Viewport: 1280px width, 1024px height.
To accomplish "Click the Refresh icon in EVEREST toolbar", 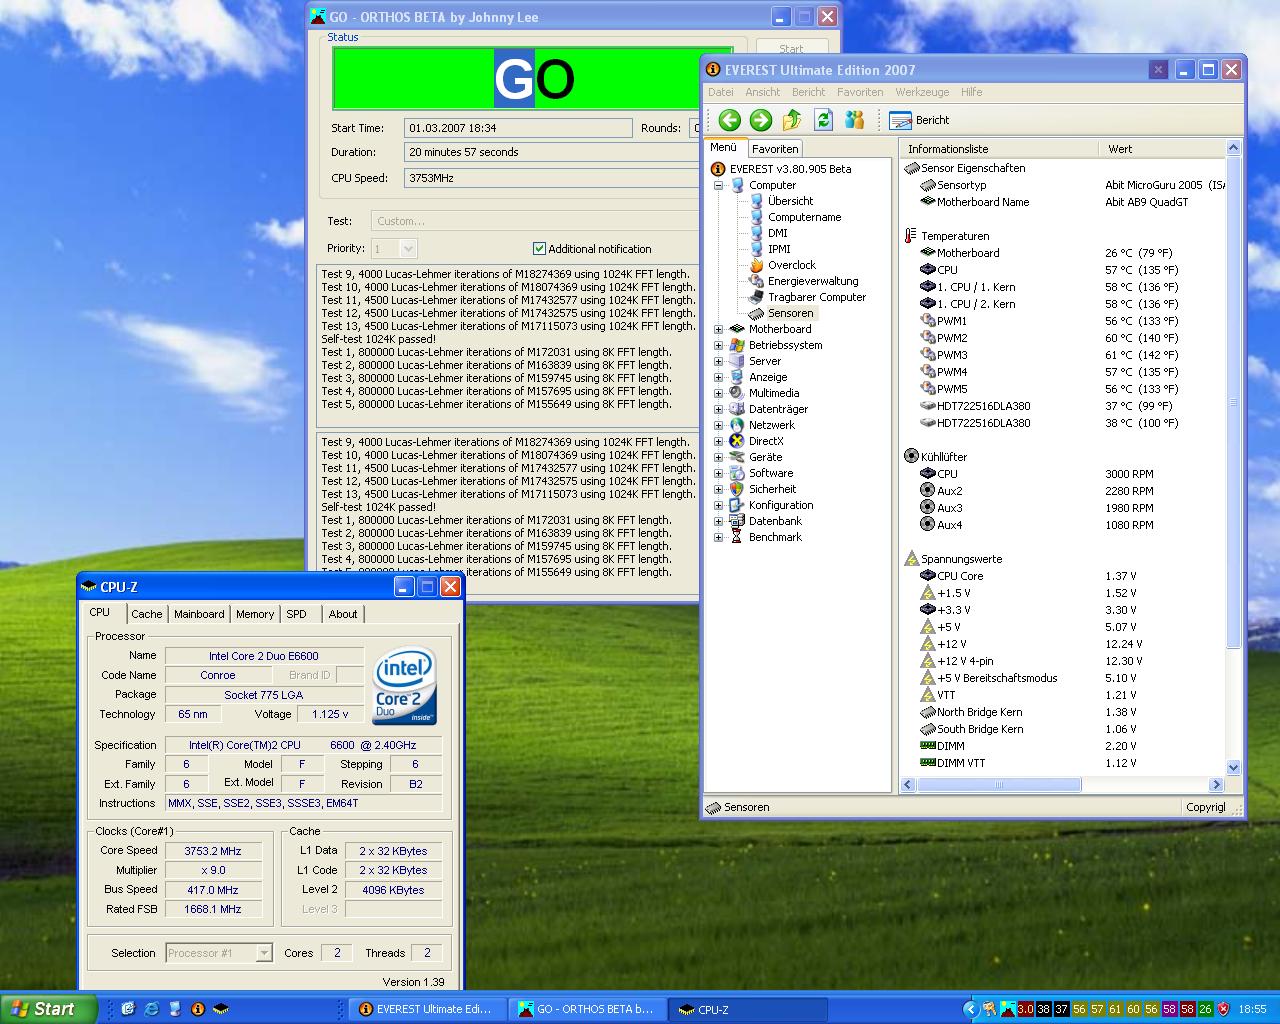I will 823,120.
